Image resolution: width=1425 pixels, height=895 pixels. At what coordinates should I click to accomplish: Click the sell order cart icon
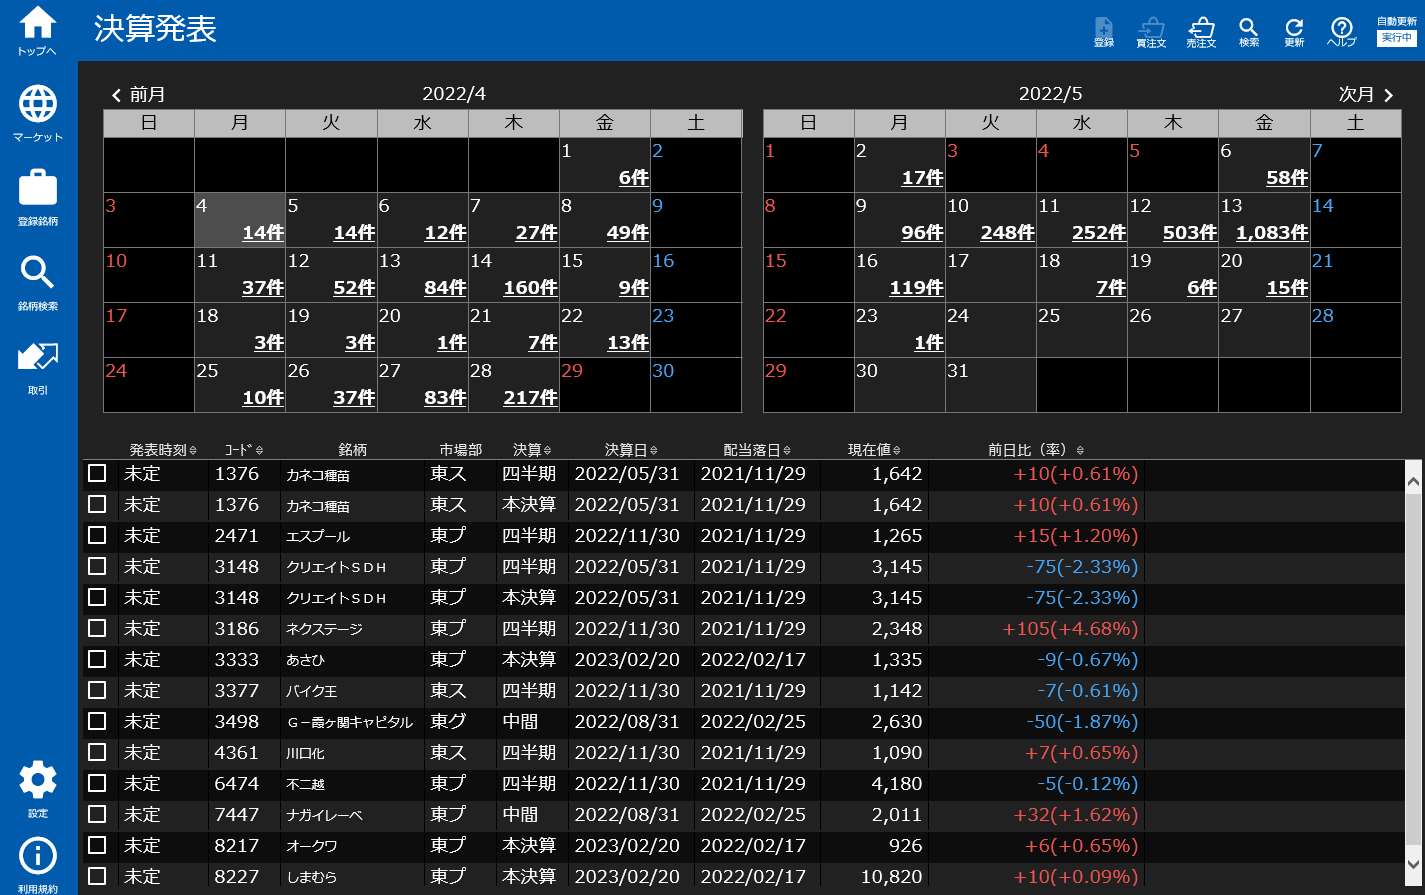coord(1201,32)
